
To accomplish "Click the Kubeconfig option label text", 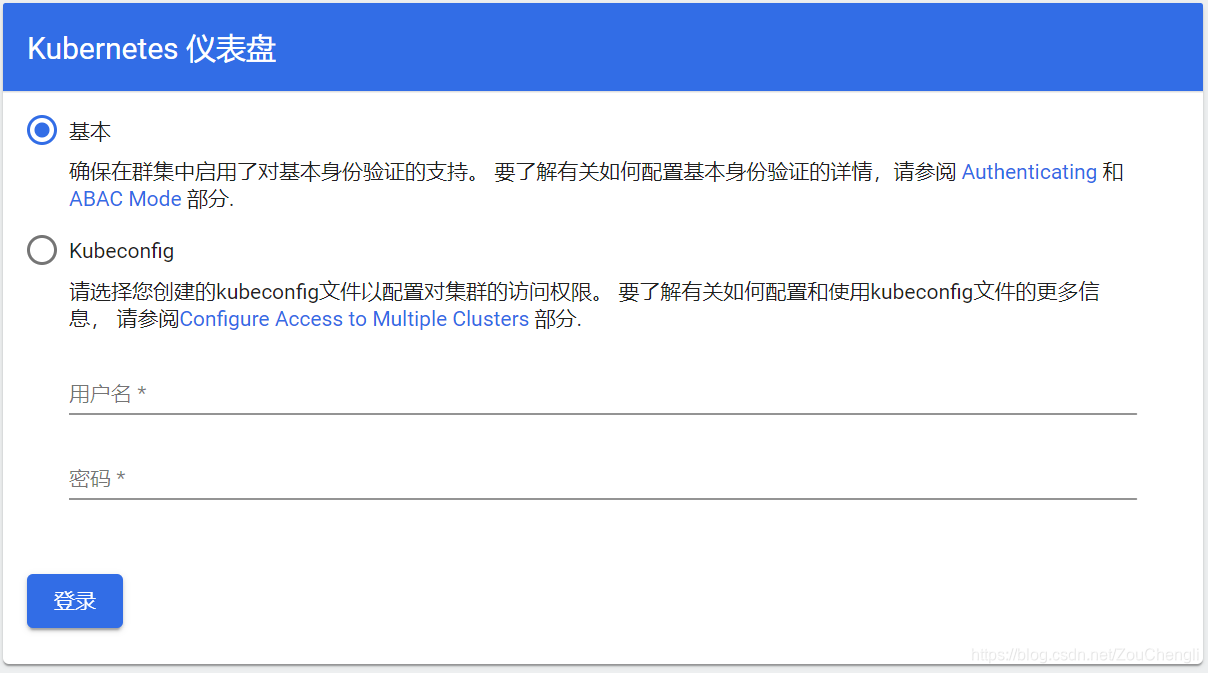I will tap(121, 251).
